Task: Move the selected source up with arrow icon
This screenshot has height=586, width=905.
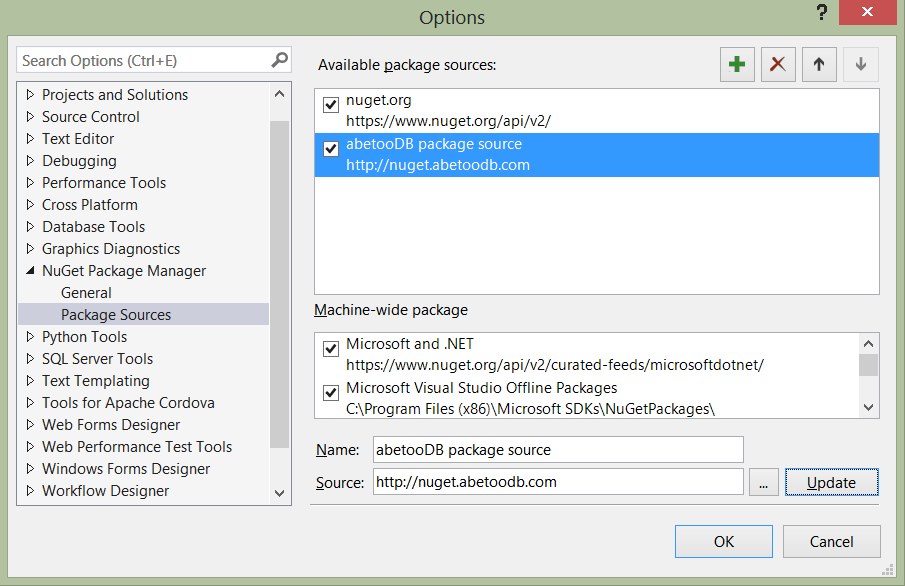Action: pos(819,65)
